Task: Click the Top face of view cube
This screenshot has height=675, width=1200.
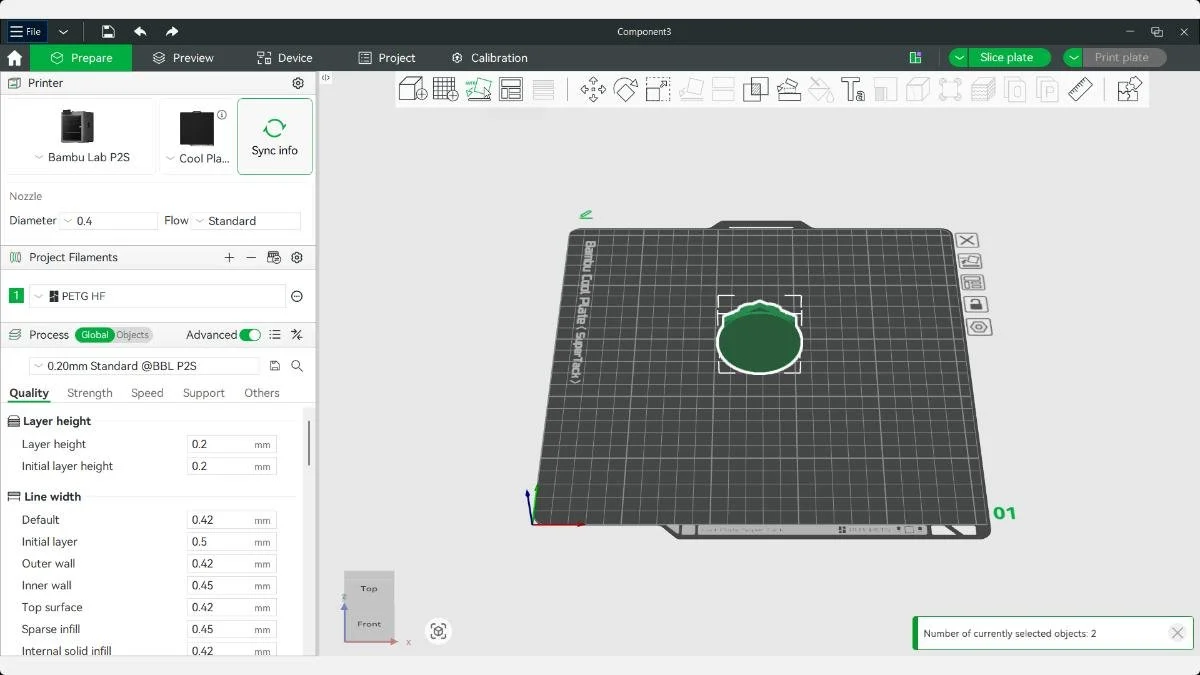Action: tap(369, 588)
